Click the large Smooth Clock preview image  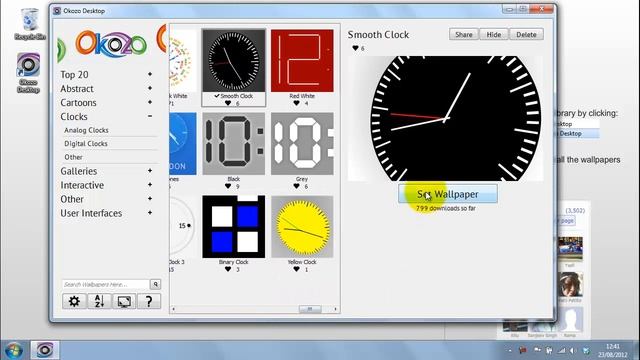tap(445, 118)
